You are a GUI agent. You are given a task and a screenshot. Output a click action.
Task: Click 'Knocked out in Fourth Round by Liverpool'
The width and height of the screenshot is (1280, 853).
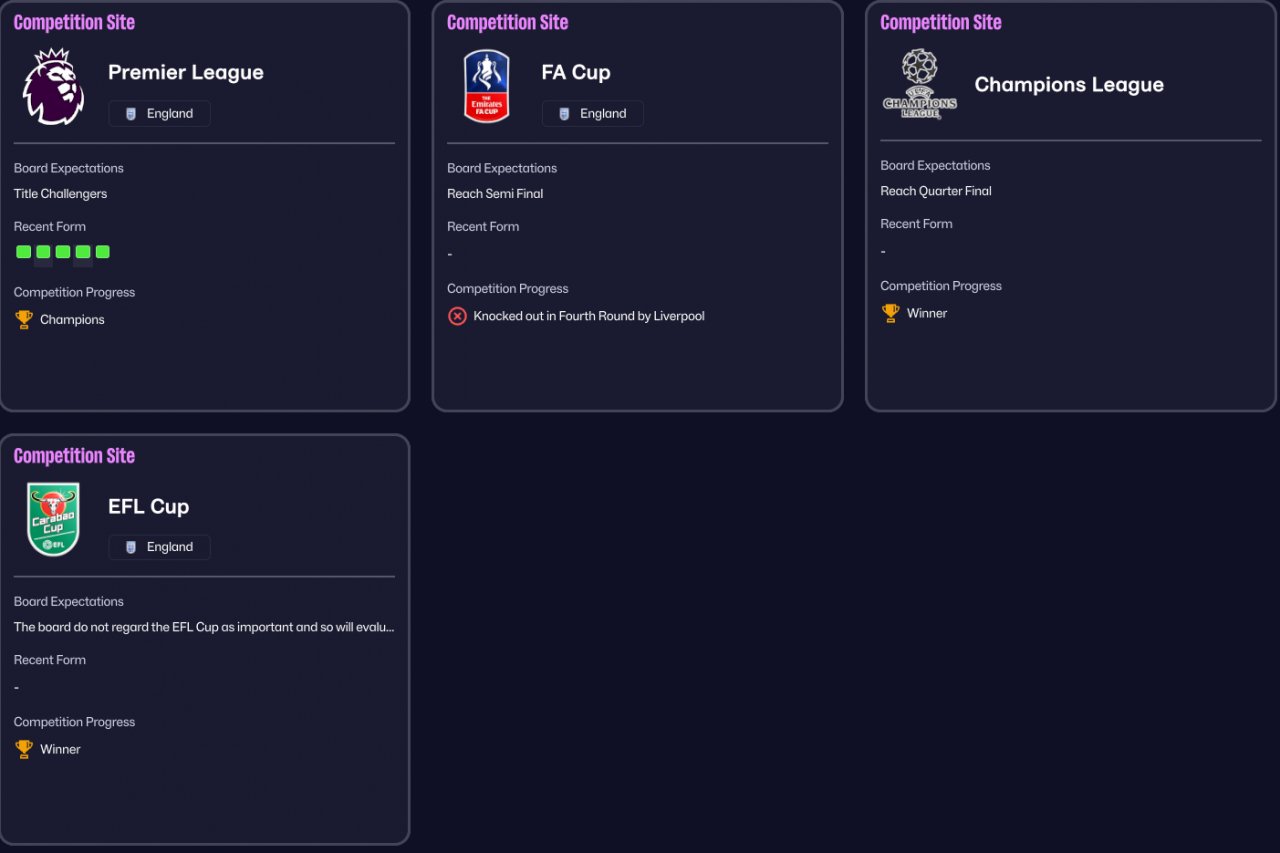[x=589, y=316]
